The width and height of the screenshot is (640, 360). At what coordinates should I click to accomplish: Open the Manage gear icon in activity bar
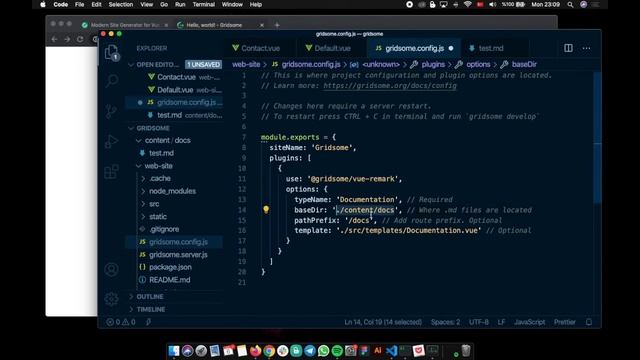(111, 299)
